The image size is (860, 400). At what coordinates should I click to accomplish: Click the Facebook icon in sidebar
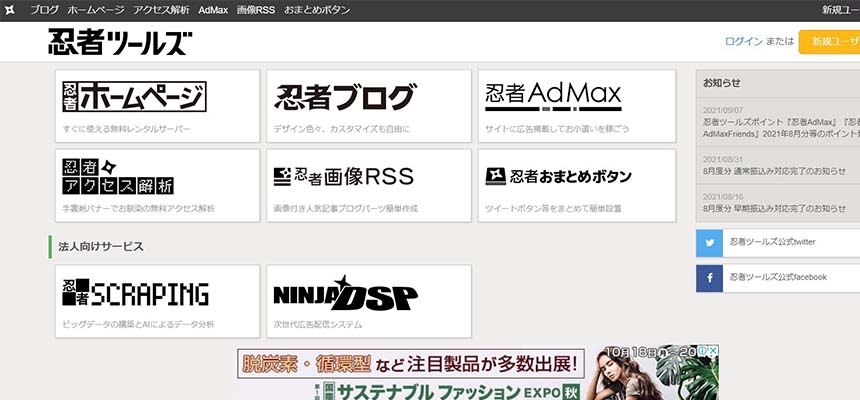tap(710, 276)
